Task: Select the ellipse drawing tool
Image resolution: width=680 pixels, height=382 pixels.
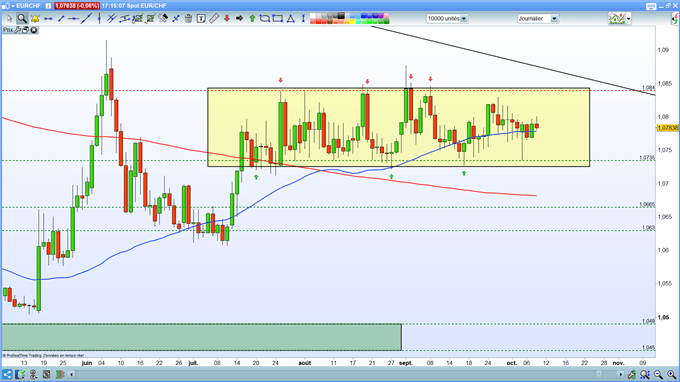Action: [265, 19]
